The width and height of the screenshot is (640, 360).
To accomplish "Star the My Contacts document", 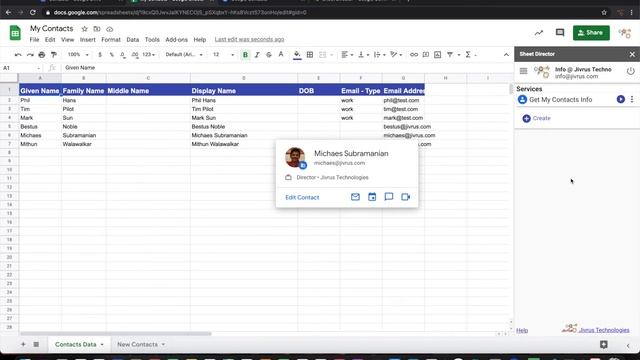I will 84,29.
